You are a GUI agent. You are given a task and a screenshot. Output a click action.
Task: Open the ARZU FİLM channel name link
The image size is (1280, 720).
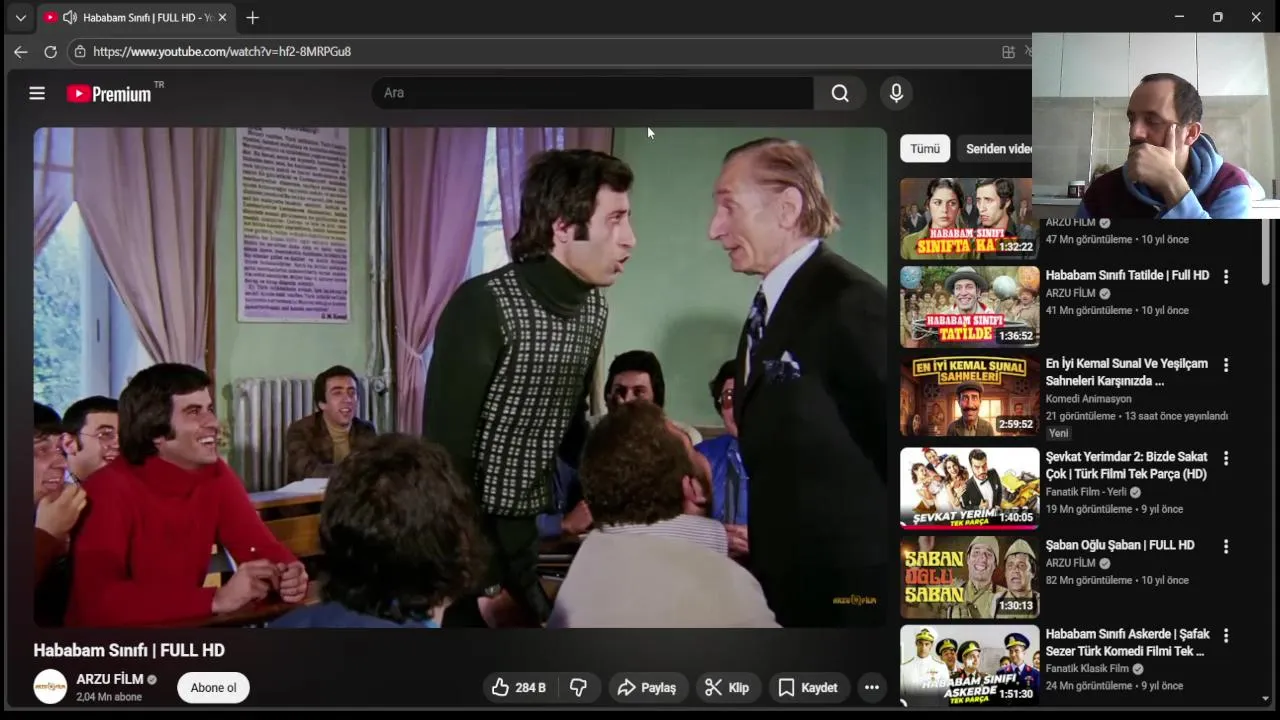pos(110,679)
